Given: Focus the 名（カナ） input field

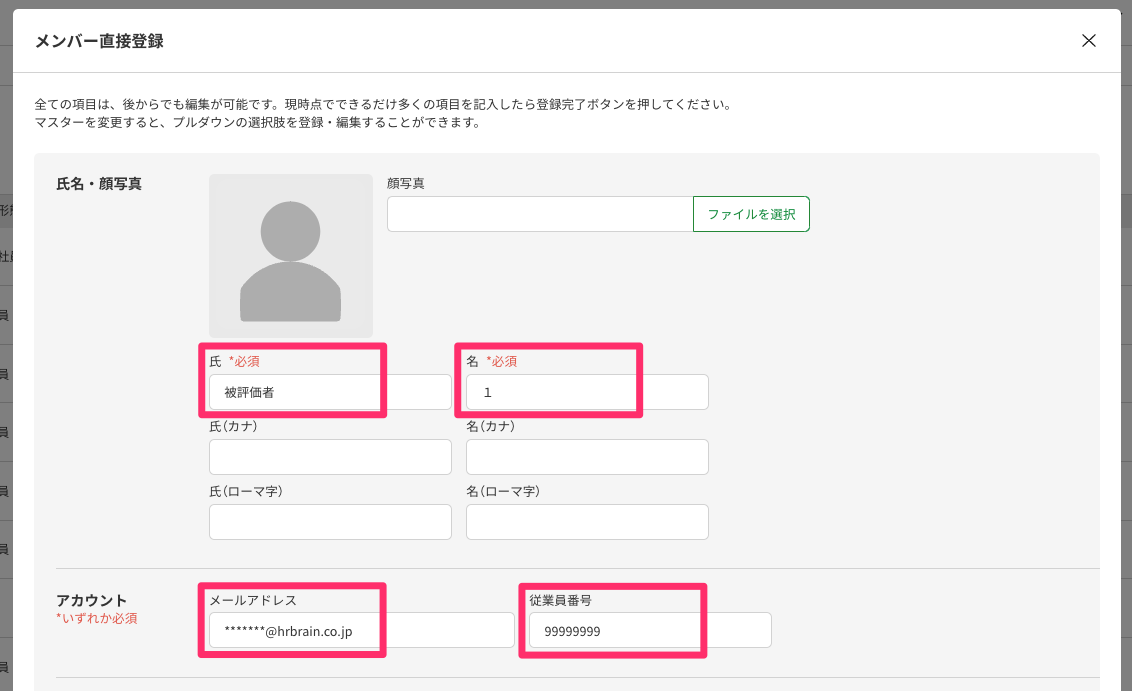Looking at the screenshot, I should coord(587,456).
